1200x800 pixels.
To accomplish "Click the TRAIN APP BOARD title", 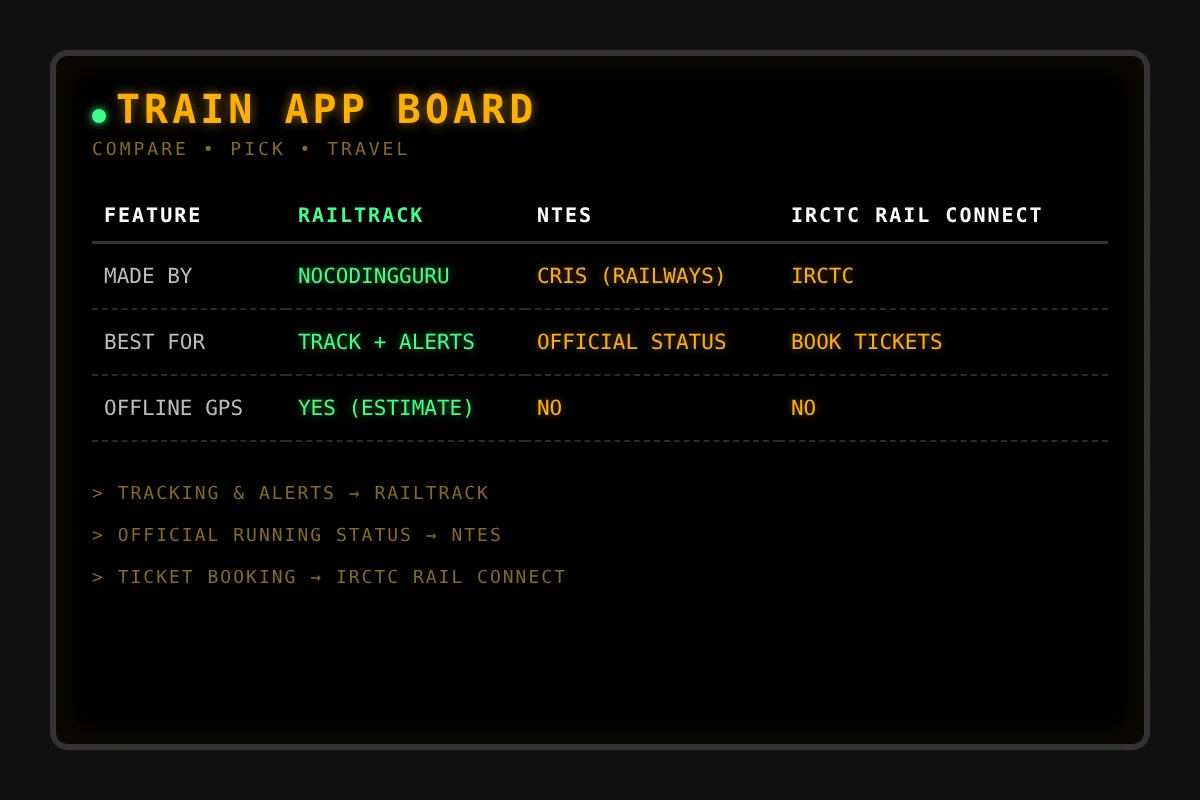I will coord(326,110).
